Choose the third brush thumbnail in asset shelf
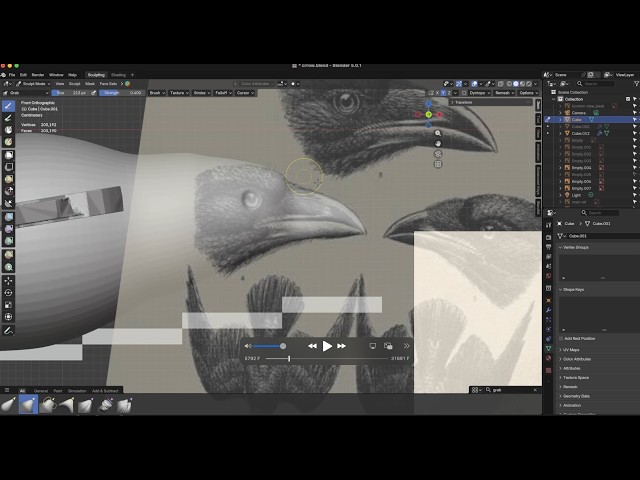 click(47, 405)
